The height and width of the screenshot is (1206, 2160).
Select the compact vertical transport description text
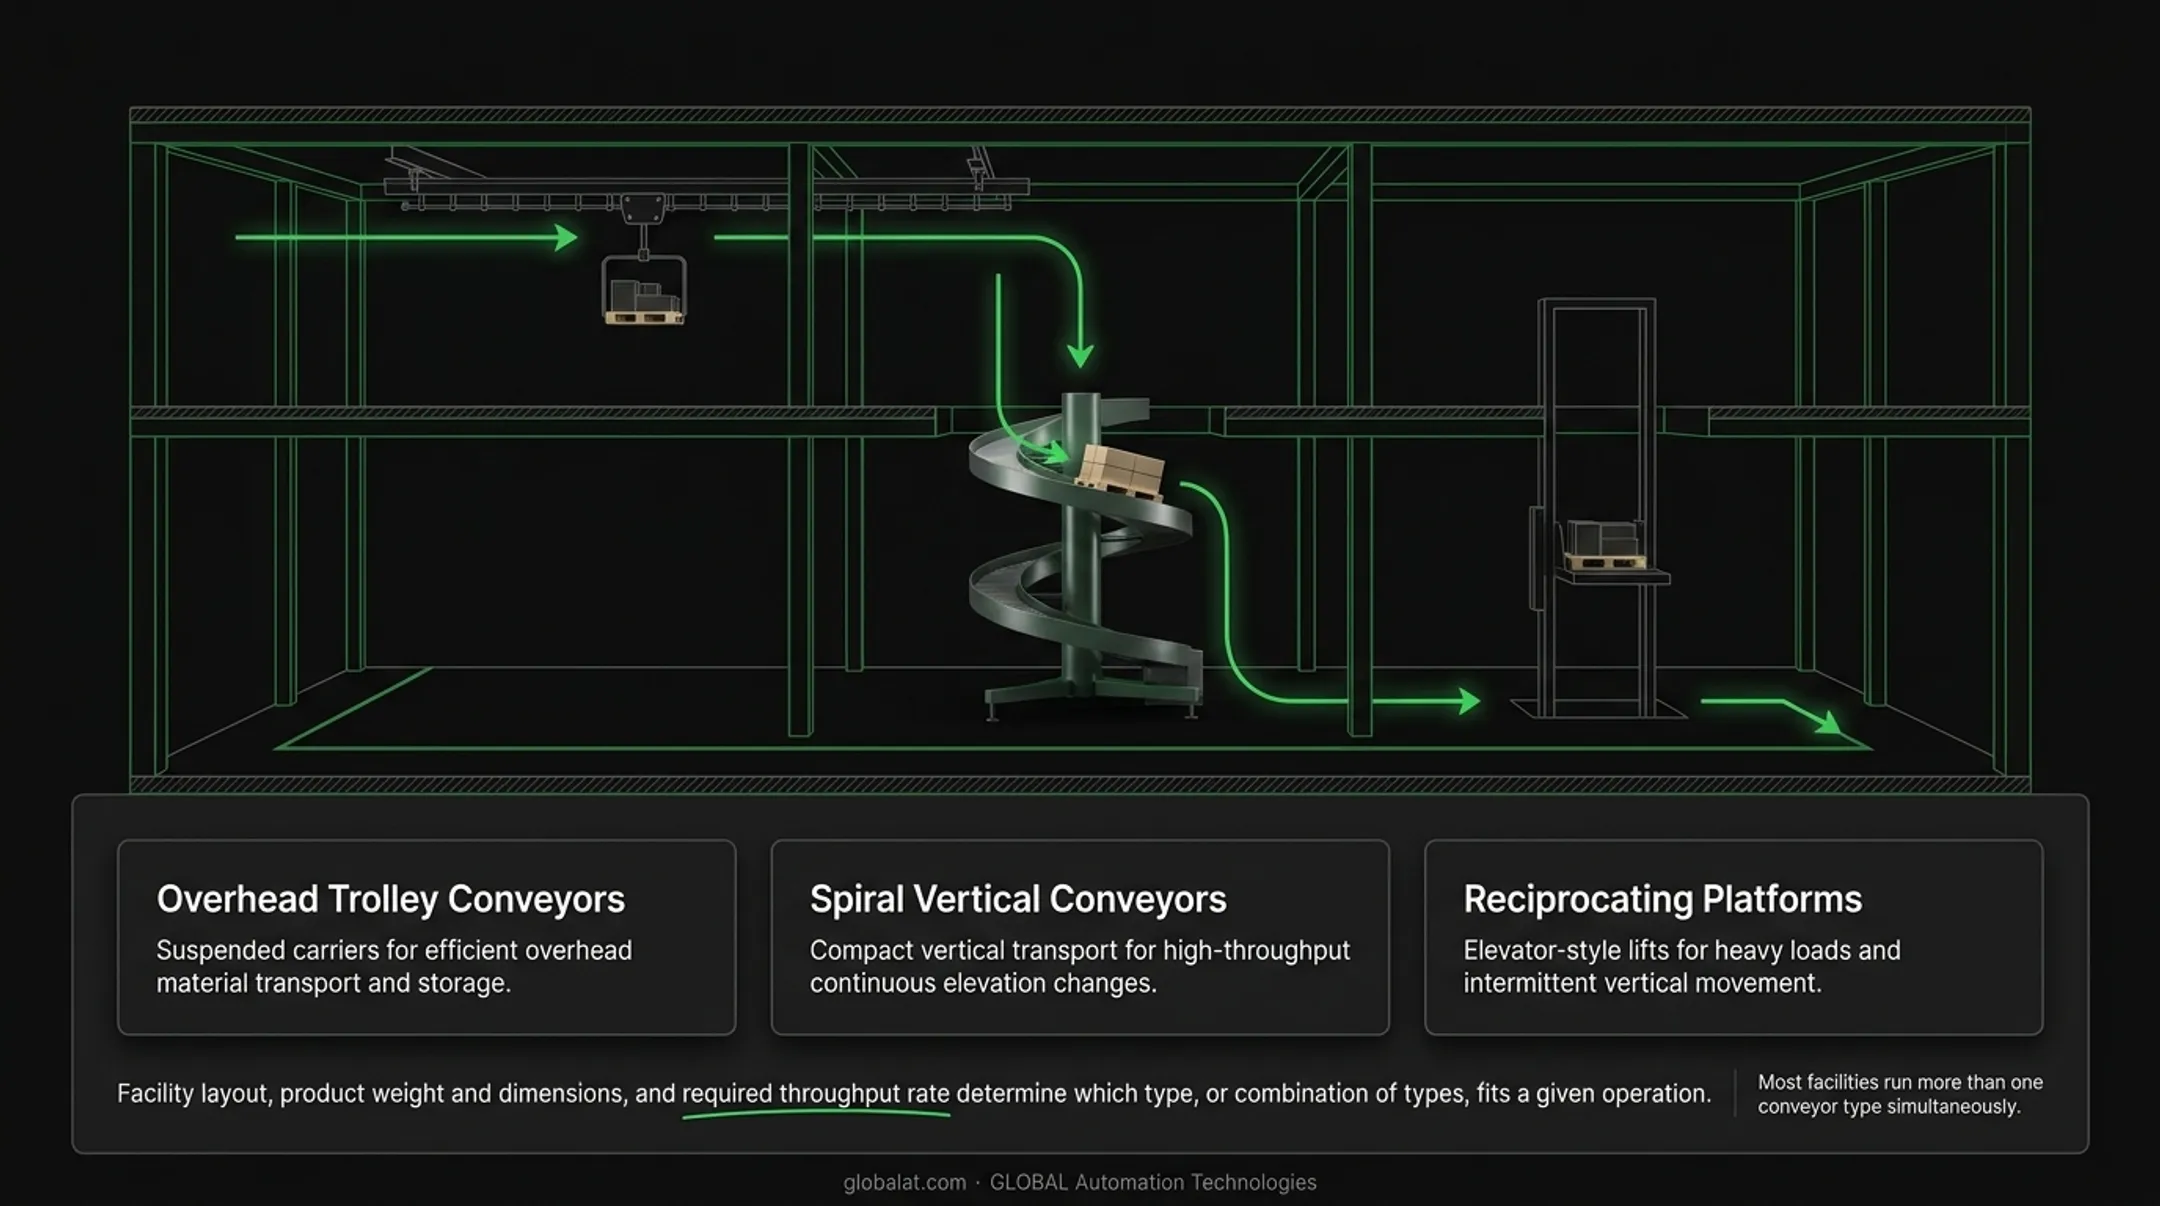1080,966
